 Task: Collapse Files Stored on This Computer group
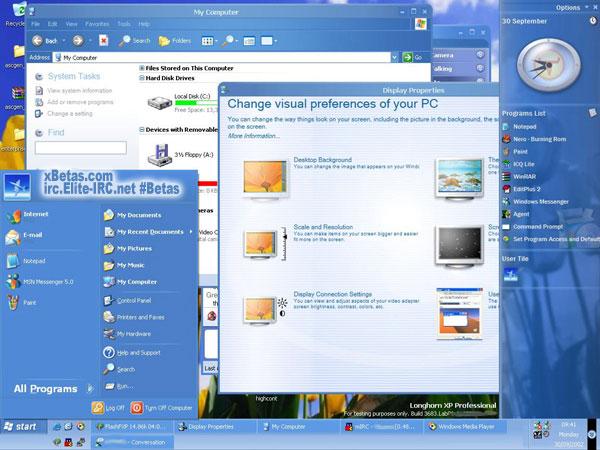[142, 68]
